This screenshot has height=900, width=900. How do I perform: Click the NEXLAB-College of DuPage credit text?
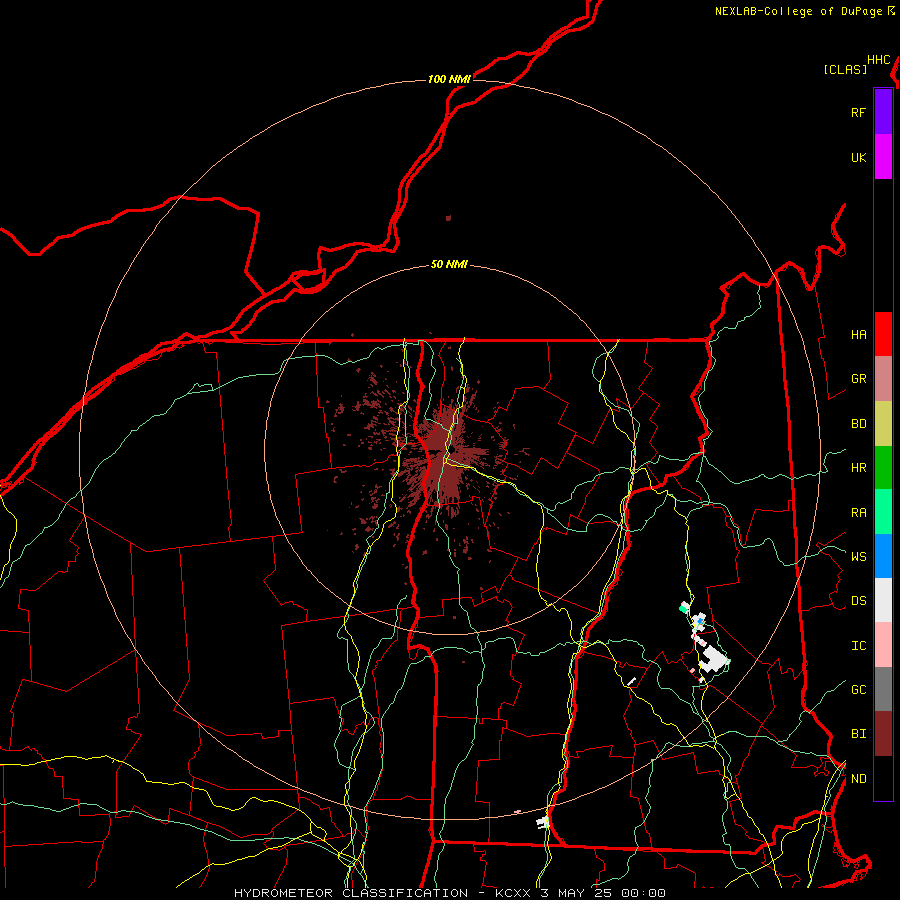click(798, 11)
